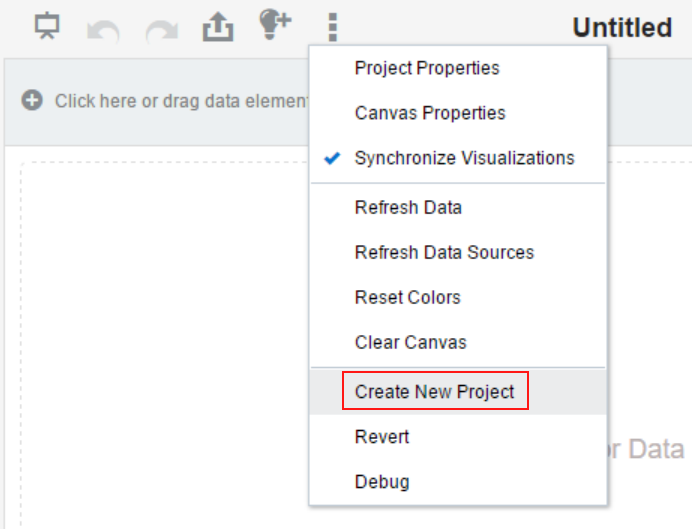This screenshot has width=692, height=529.
Task: Click the plus circle add filter icon
Action: [x=32, y=100]
